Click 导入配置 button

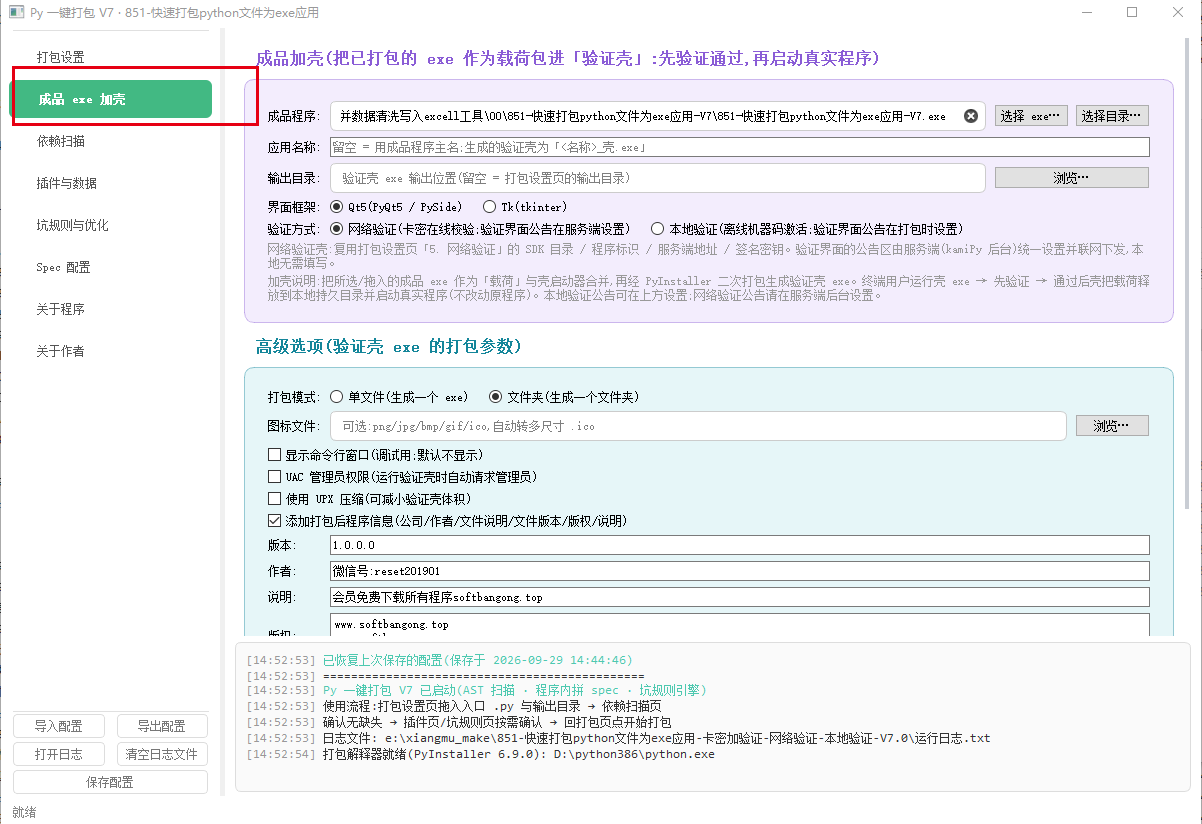[58, 726]
